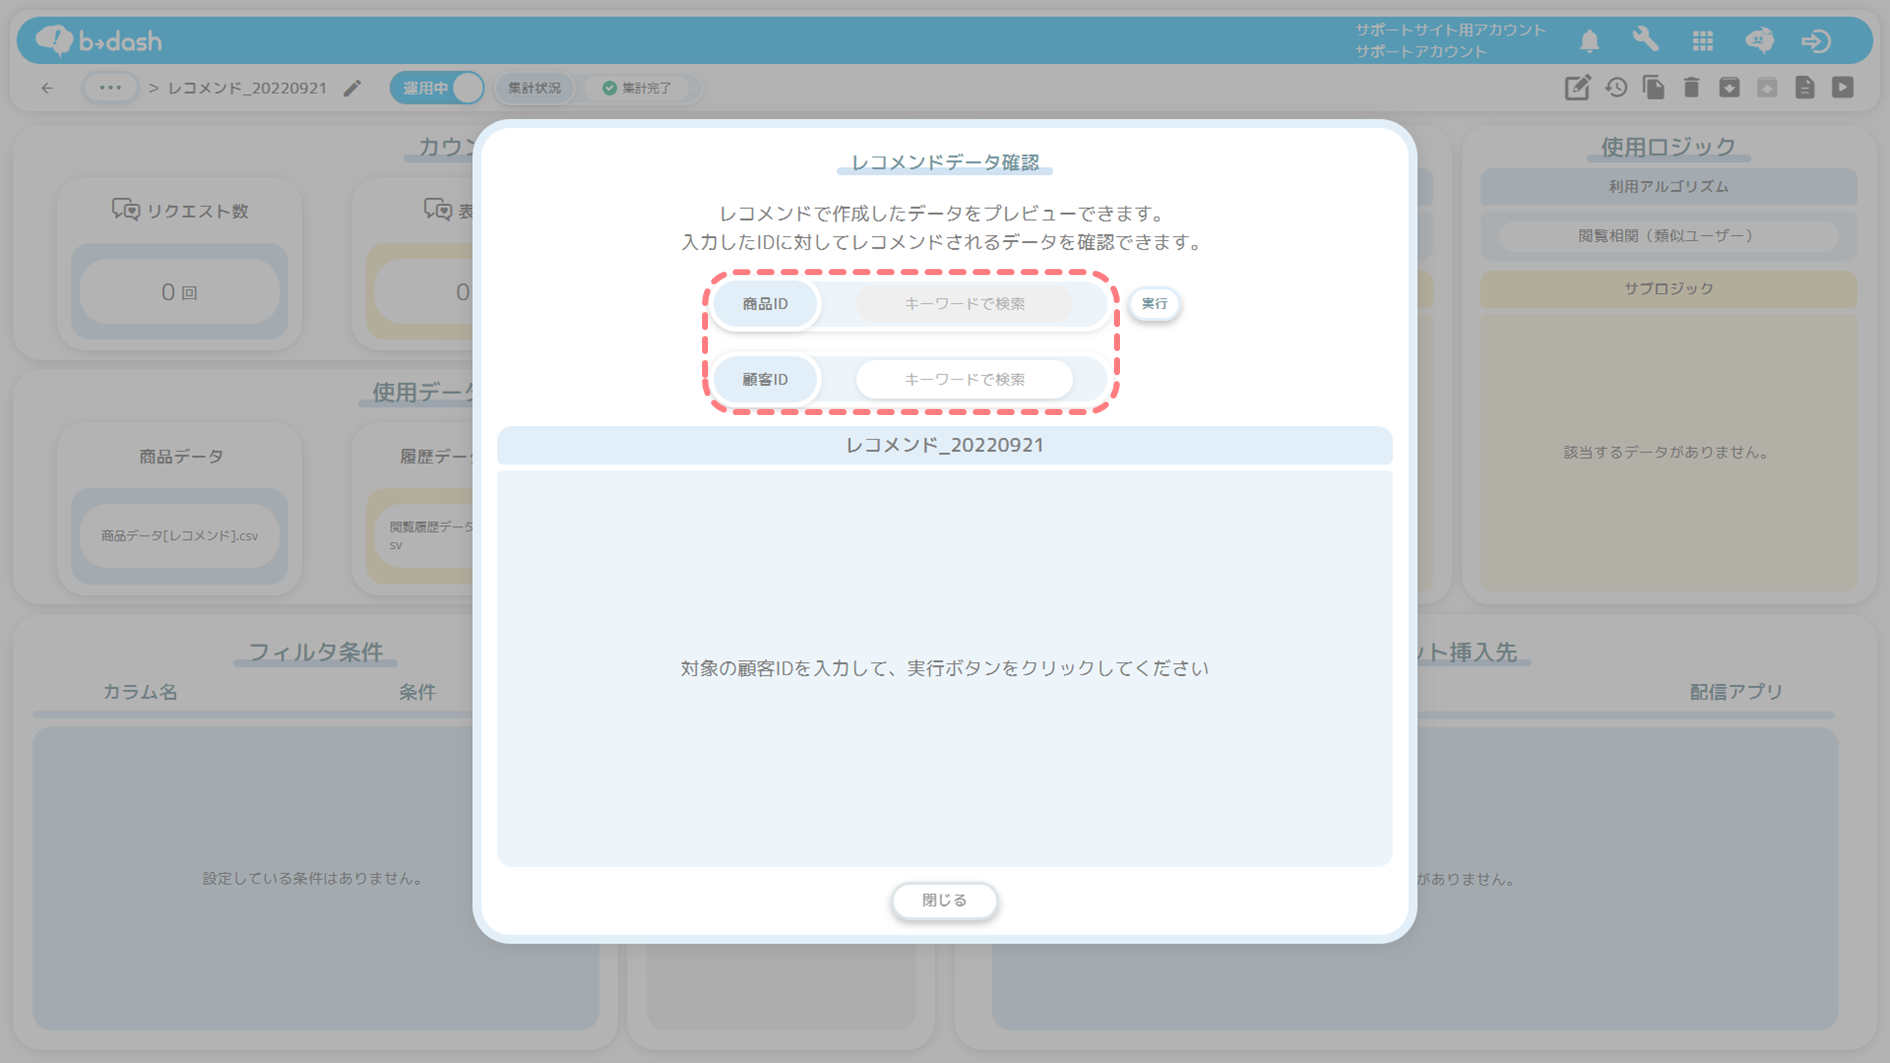The height and width of the screenshot is (1063, 1890).
Task: Click the unarchive upload box icon
Action: 1767,88
